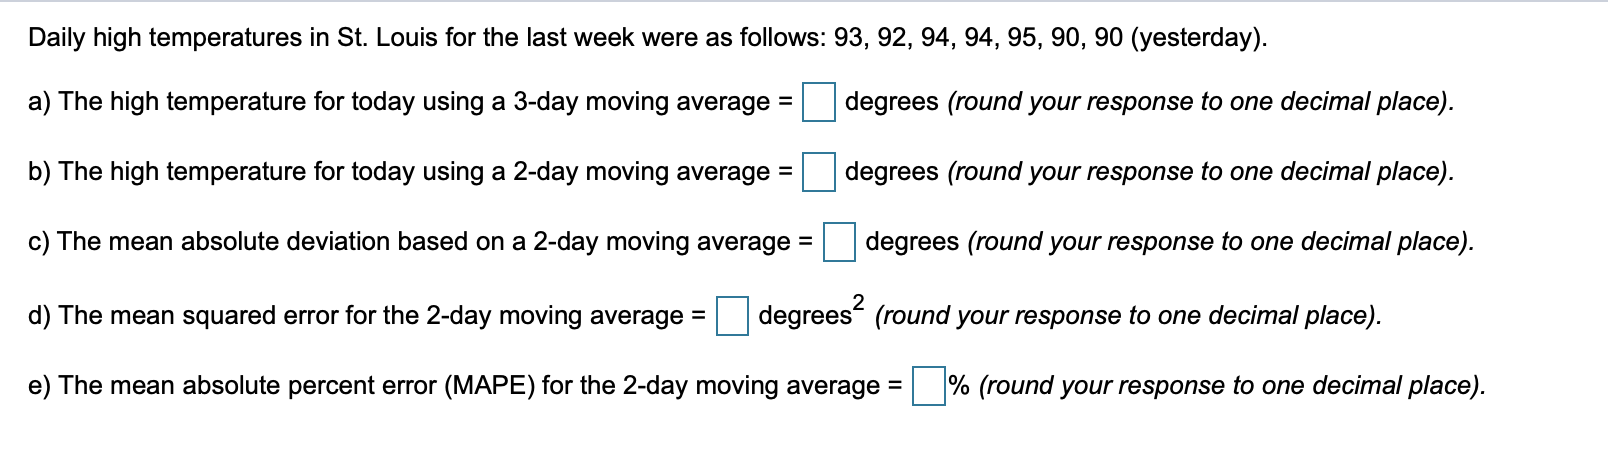Click the part a) 3-day moving average label
The height and width of the screenshot is (474, 1608).
(410, 103)
